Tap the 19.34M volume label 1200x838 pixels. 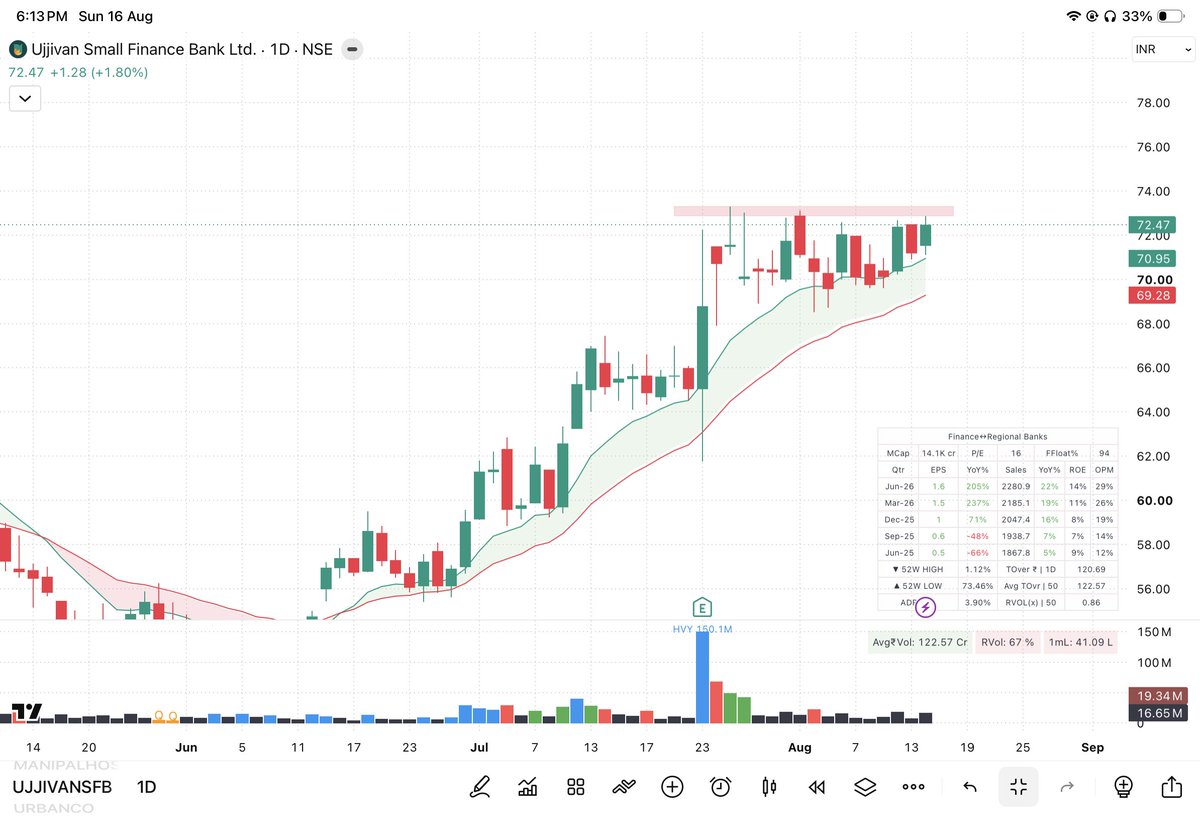(1158, 695)
